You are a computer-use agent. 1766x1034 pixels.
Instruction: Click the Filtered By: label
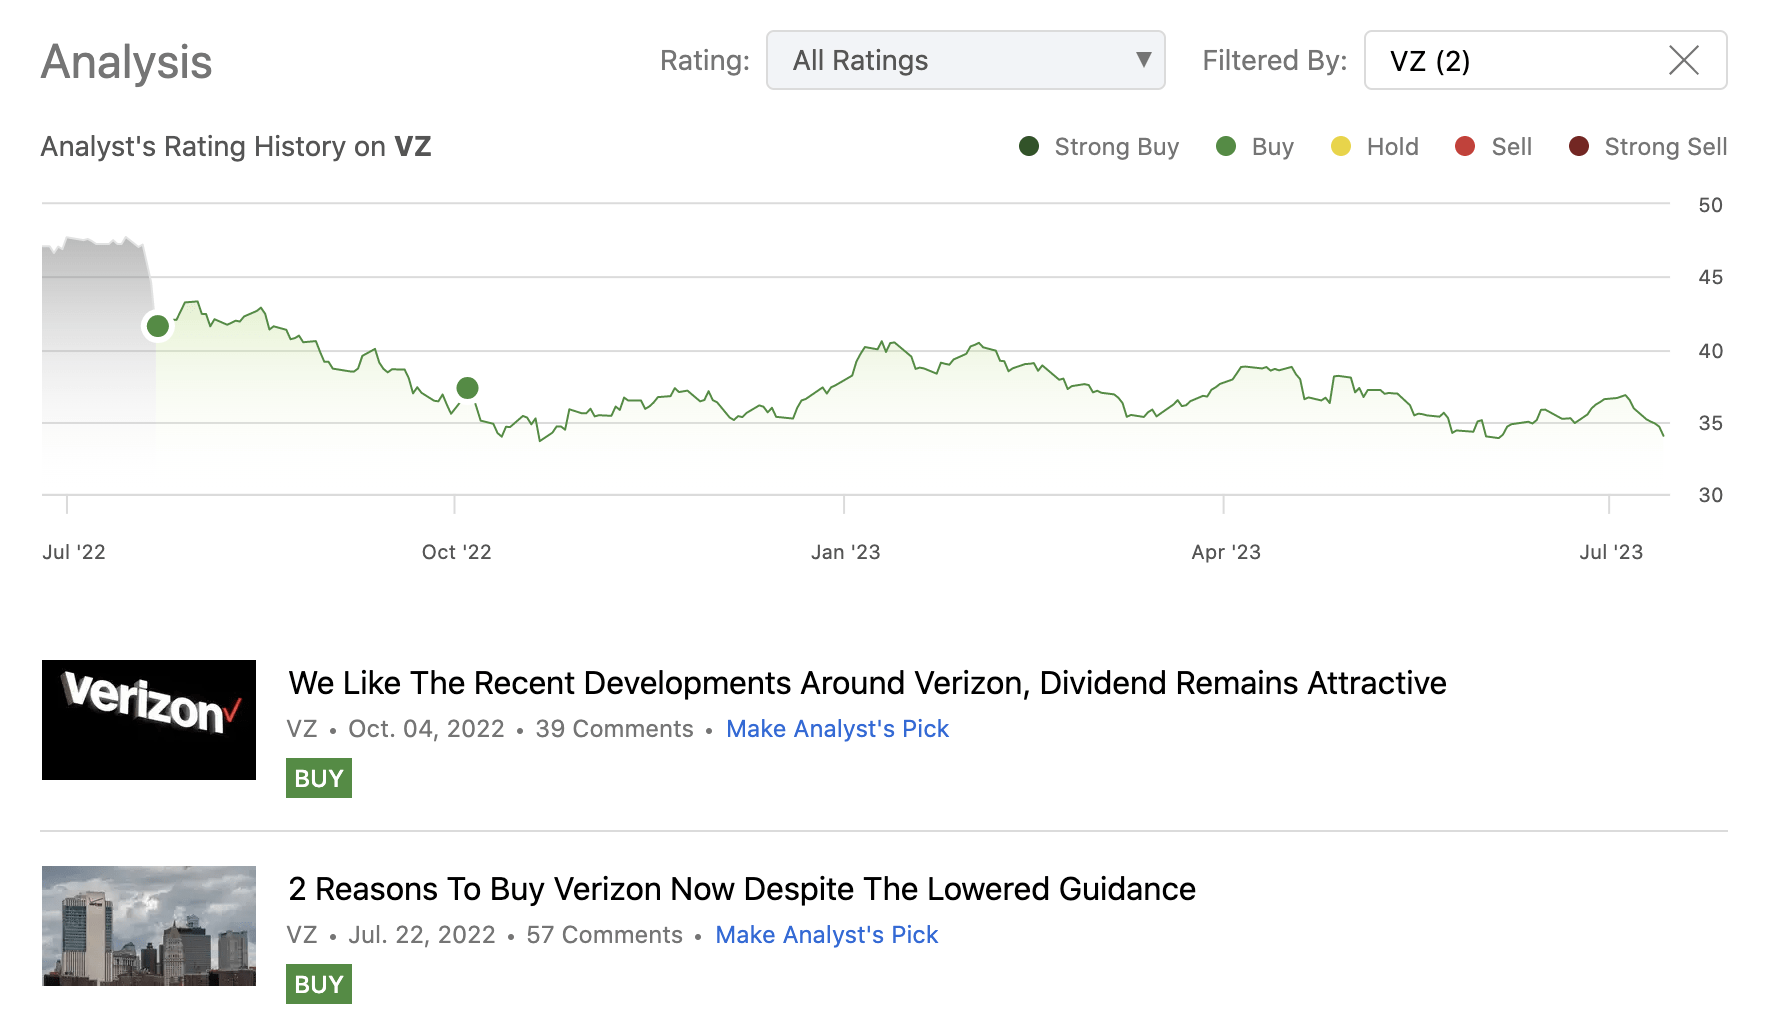(1275, 60)
